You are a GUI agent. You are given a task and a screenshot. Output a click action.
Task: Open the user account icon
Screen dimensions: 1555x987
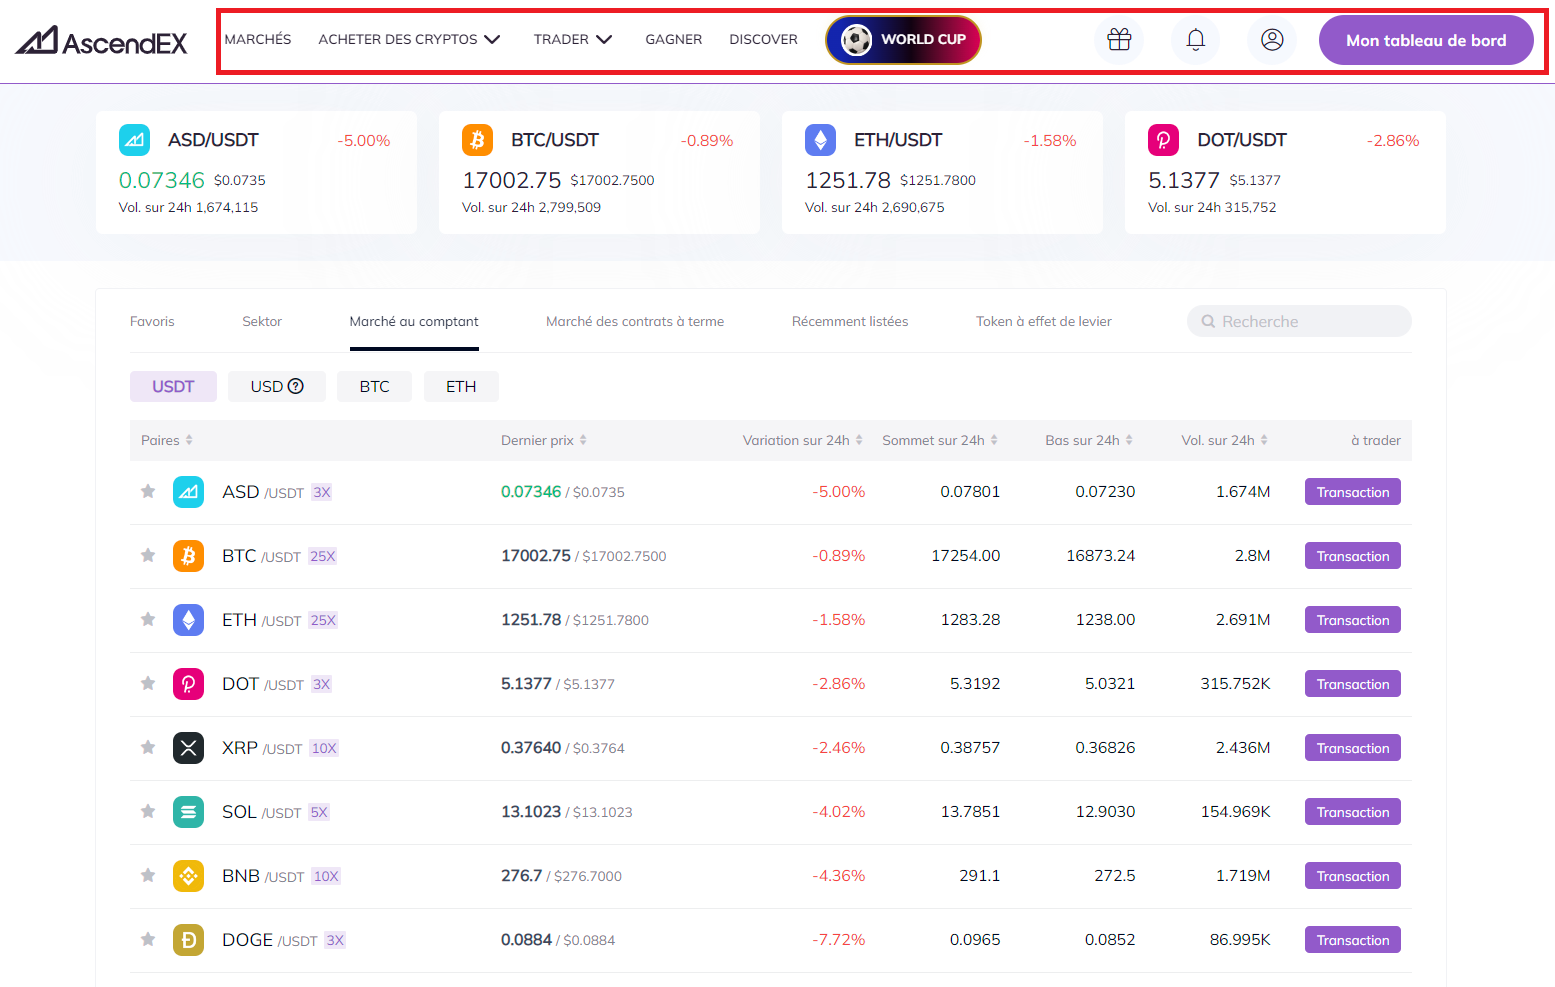click(x=1272, y=40)
